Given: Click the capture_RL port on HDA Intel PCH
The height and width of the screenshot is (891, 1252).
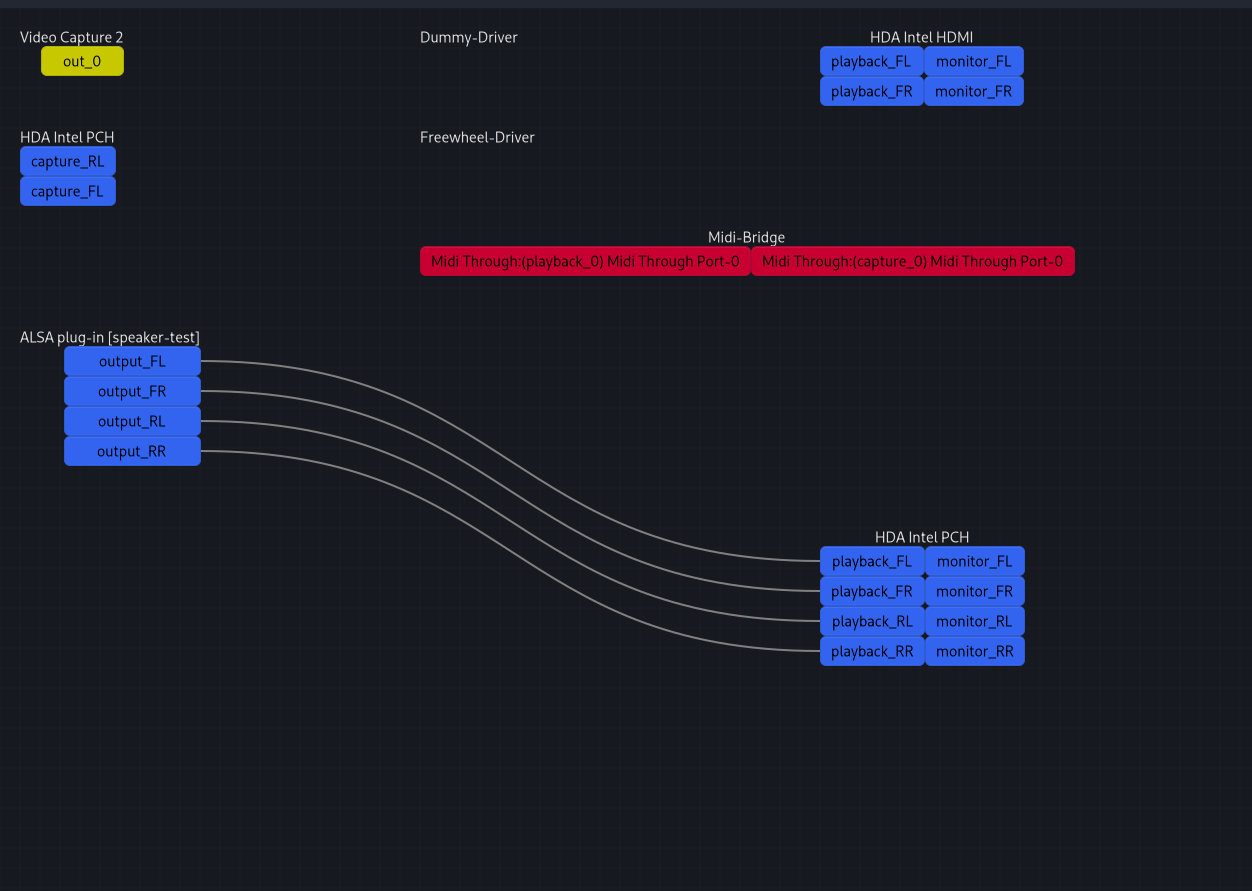Looking at the screenshot, I should [x=67, y=161].
